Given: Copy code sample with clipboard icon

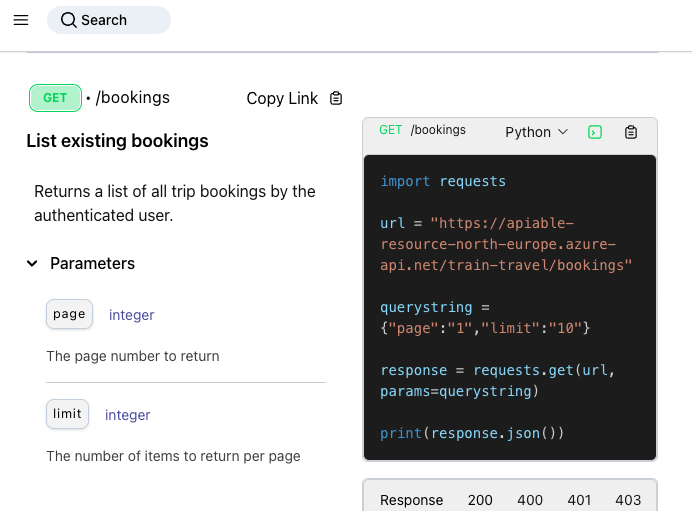Looking at the screenshot, I should point(631,132).
